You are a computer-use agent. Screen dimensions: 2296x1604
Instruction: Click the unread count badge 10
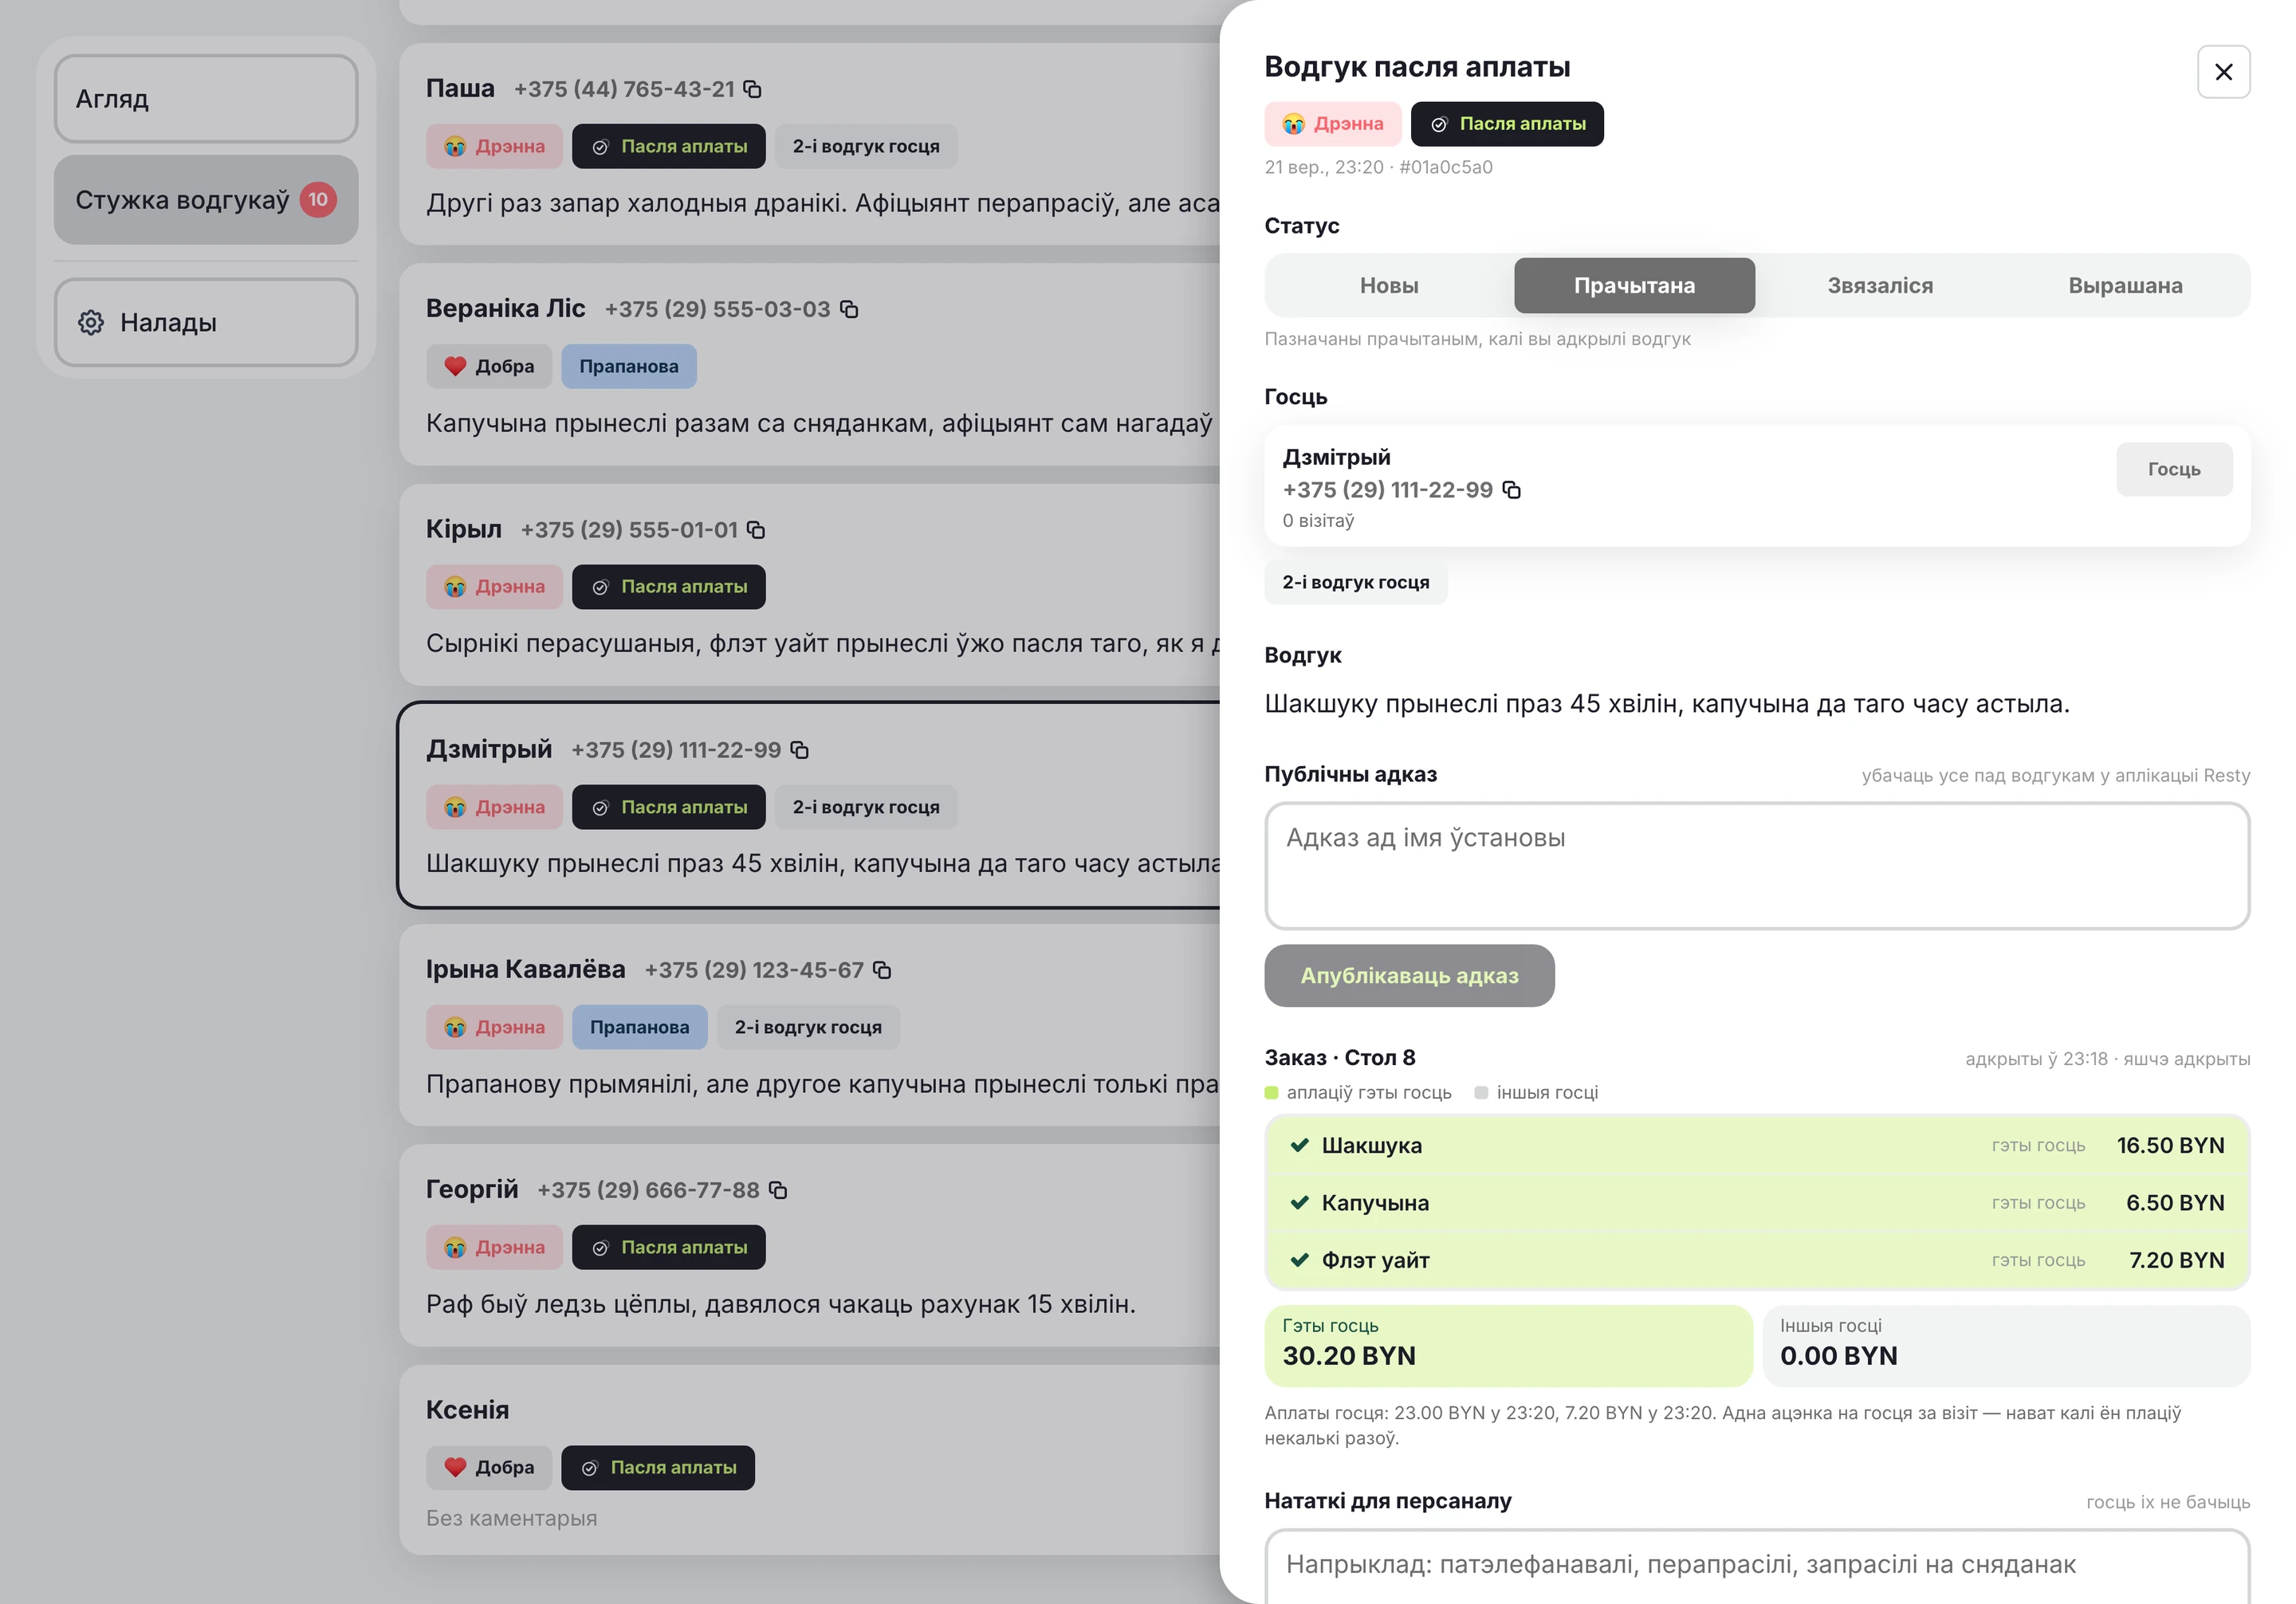point(318,200)
